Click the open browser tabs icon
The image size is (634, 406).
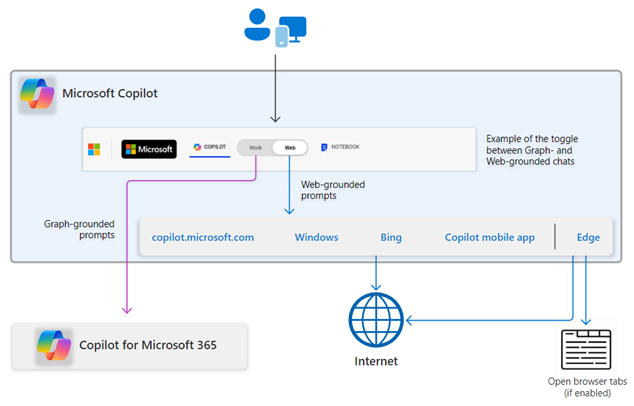click(x=586, y=350)
